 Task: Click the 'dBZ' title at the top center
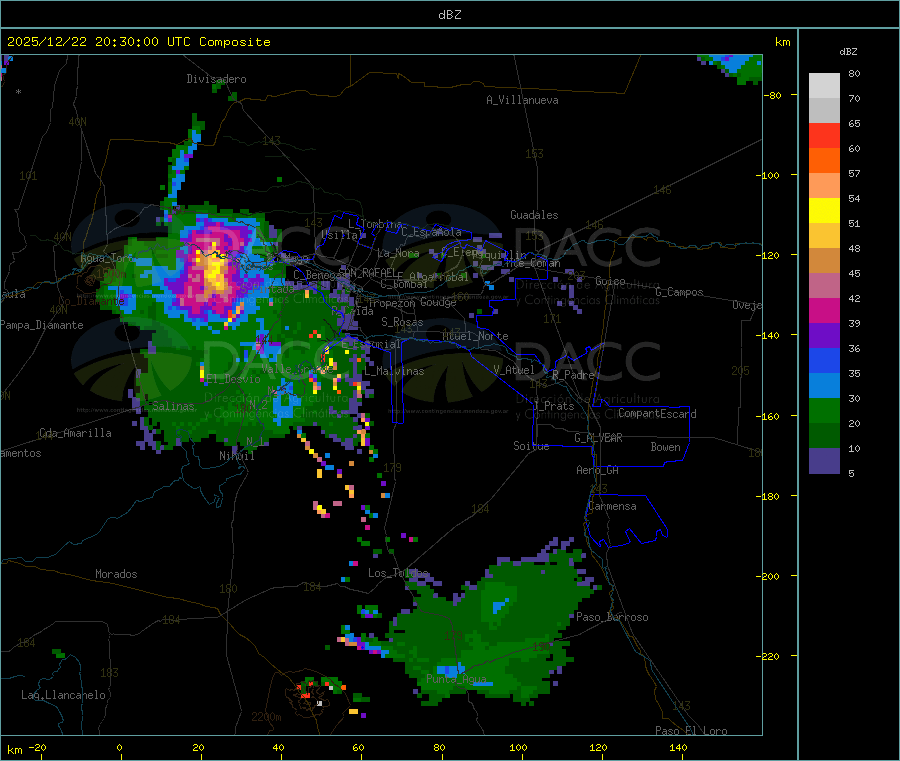coord(449,14)
